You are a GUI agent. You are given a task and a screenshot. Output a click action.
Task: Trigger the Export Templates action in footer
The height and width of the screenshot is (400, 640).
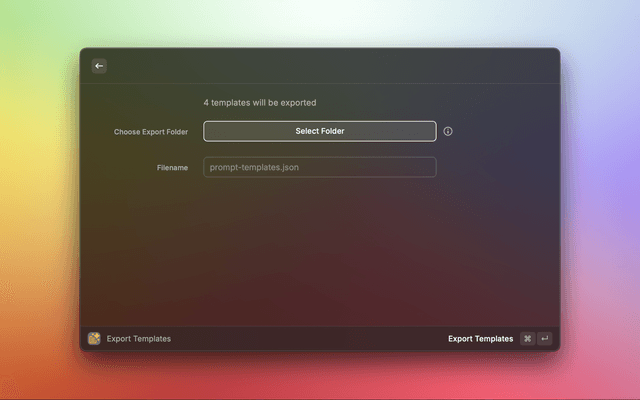pos(480,339)
